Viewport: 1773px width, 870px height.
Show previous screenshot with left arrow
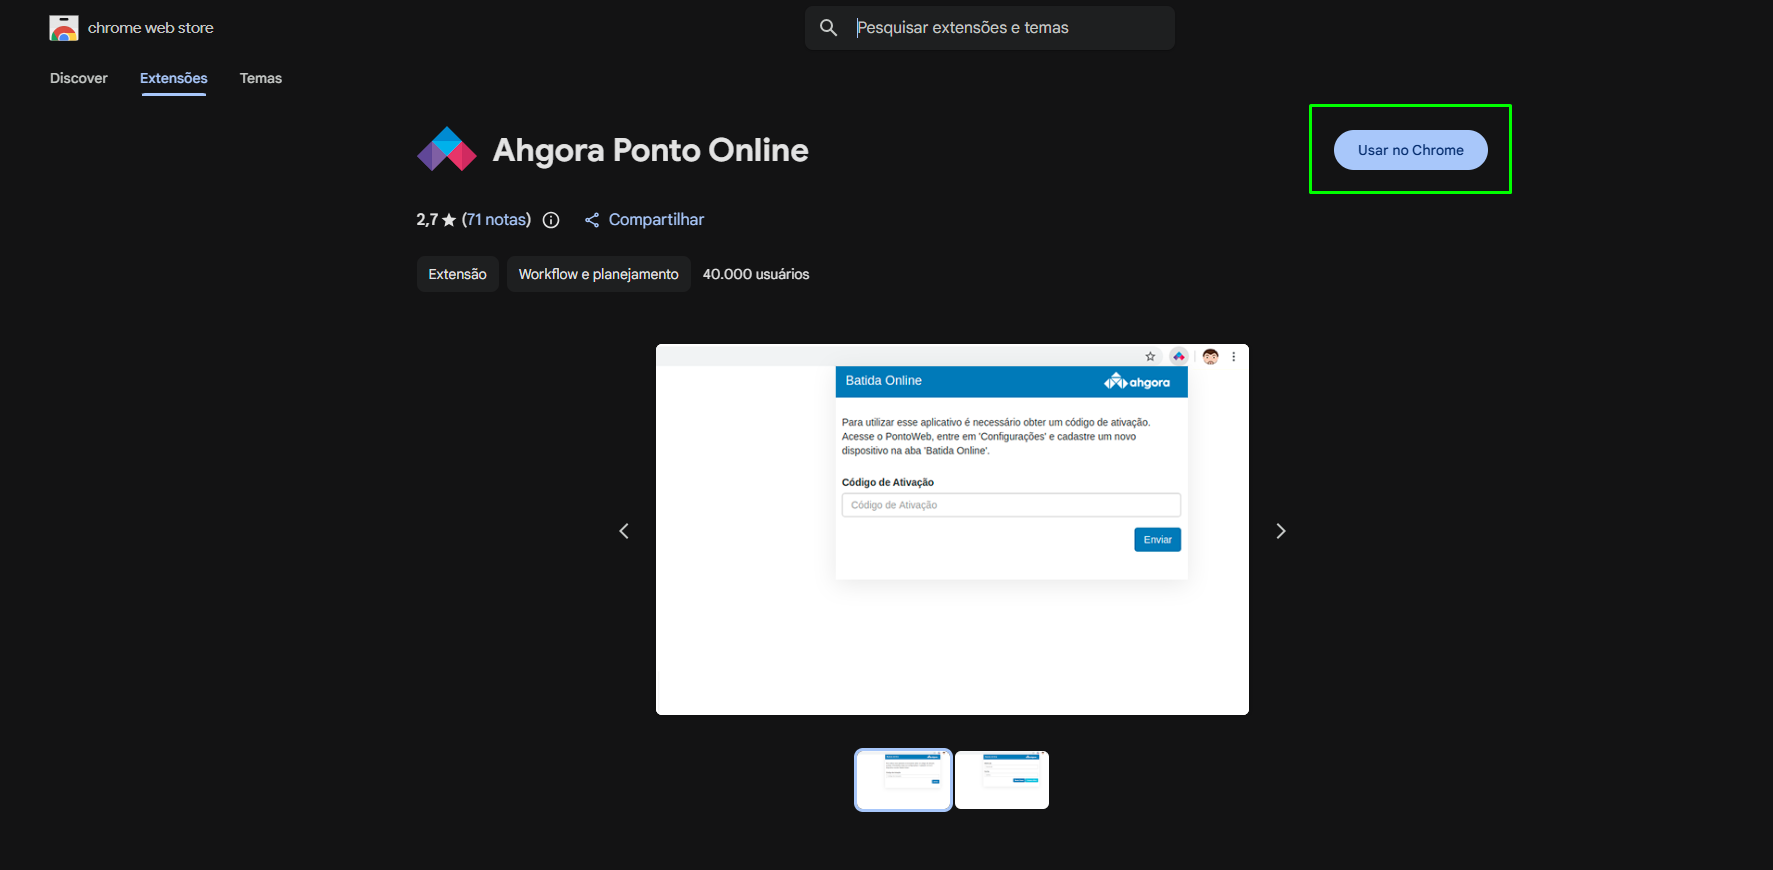coord(624,531)
